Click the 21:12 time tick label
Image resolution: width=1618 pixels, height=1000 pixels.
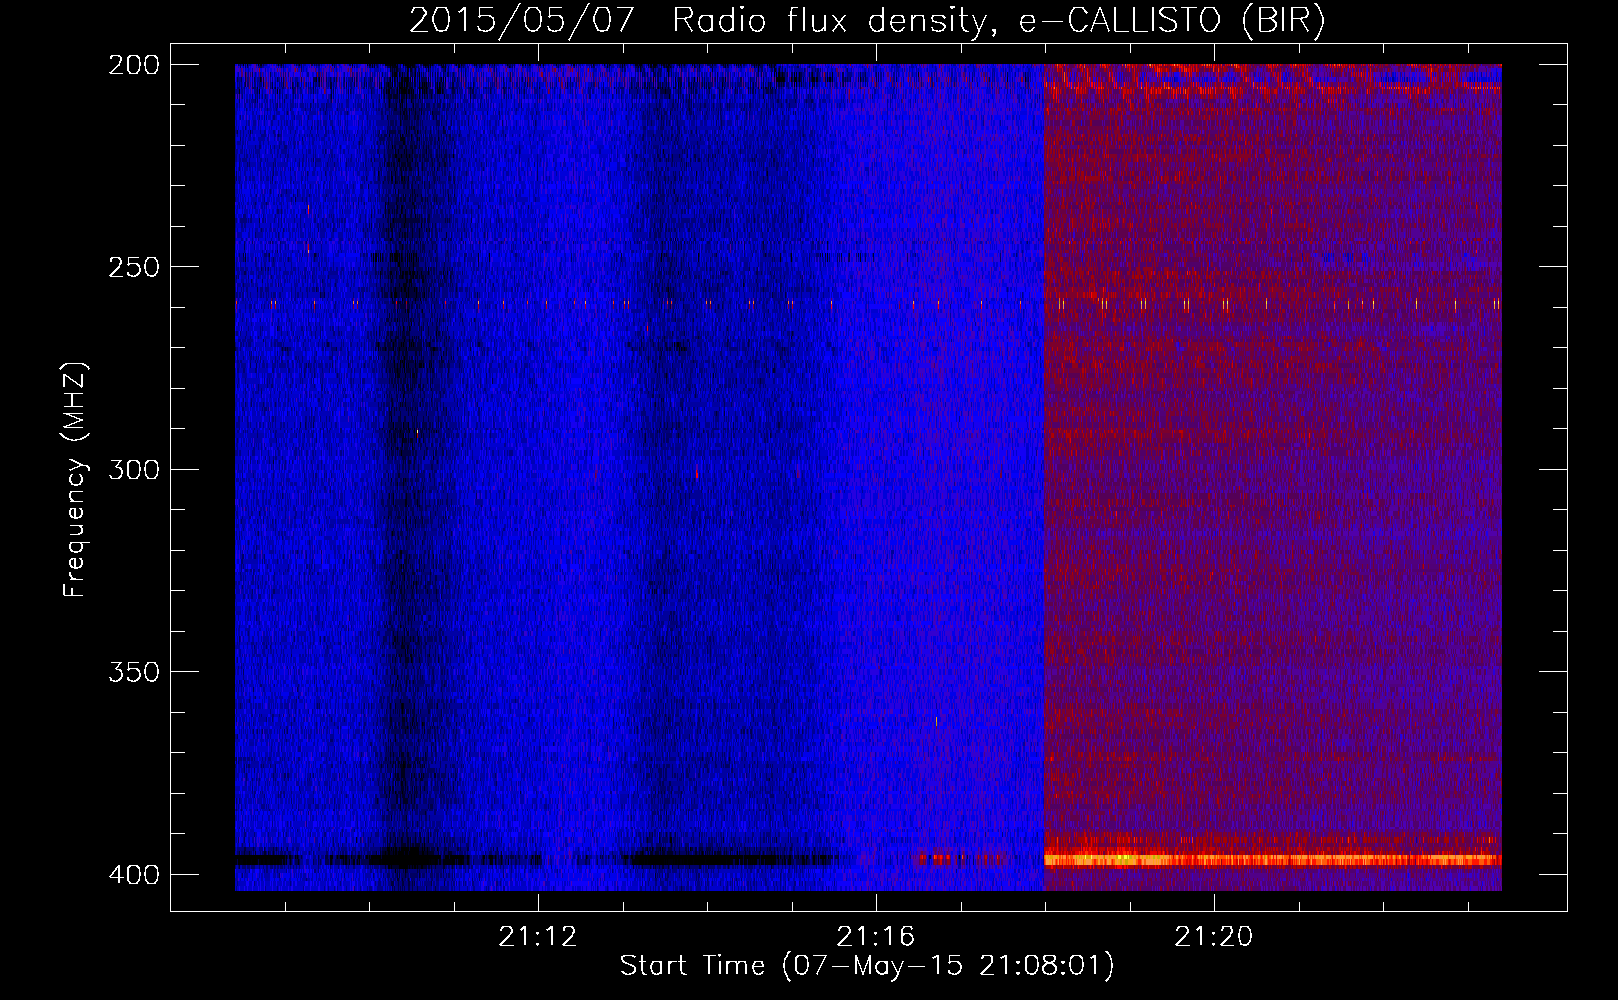coord(538,937)
